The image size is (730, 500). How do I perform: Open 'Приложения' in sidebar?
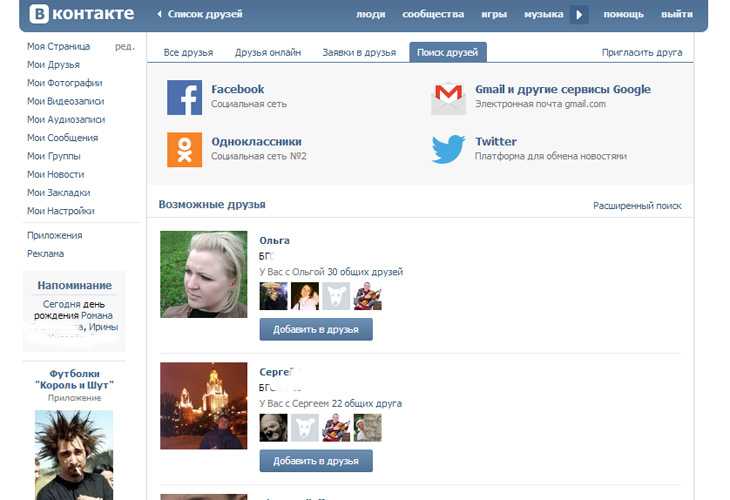tap(54, 236)
